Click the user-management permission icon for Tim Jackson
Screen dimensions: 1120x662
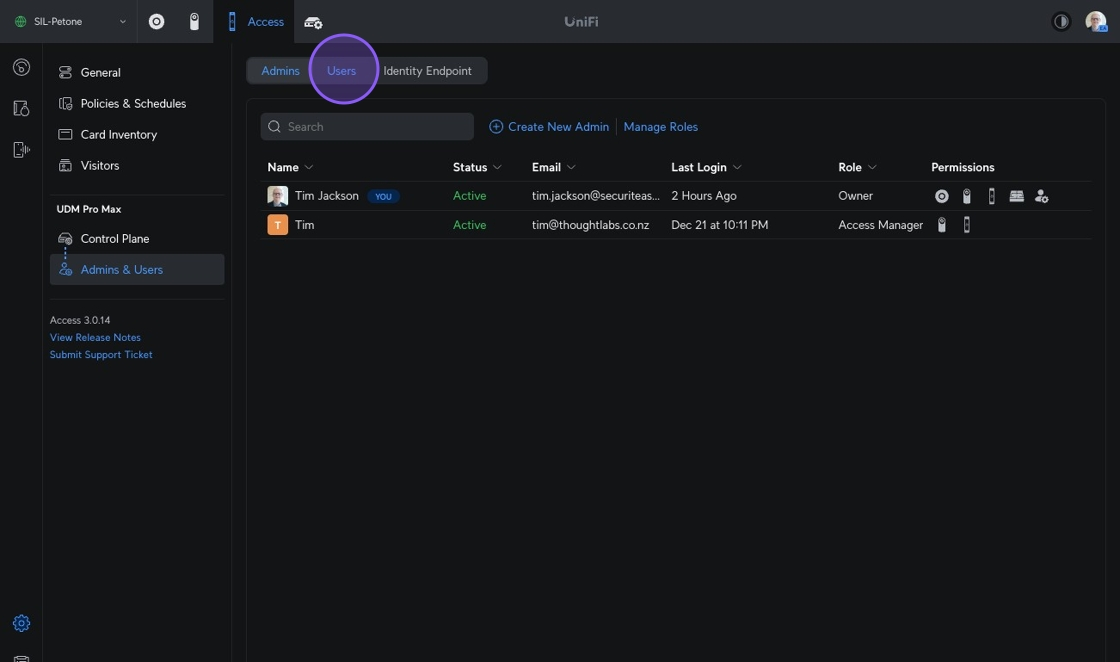click(1041, 196)
